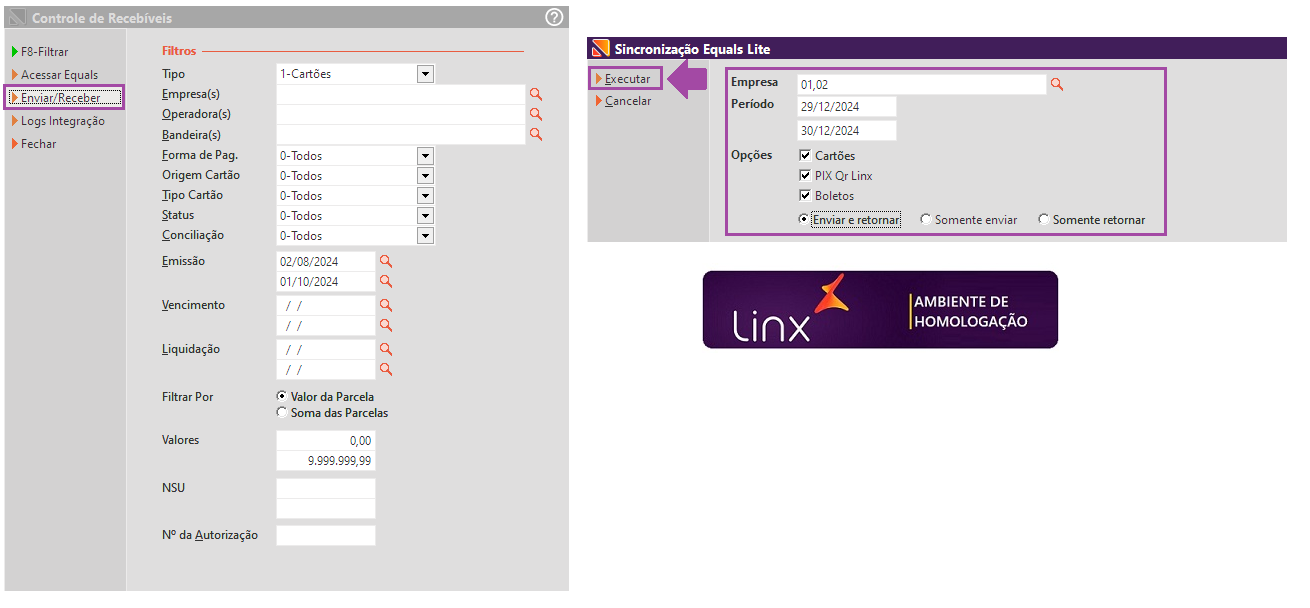This screenshot has width=1310, height=608.
Task: Click Executar in the Sincronização window
Action: coord(626,78)
